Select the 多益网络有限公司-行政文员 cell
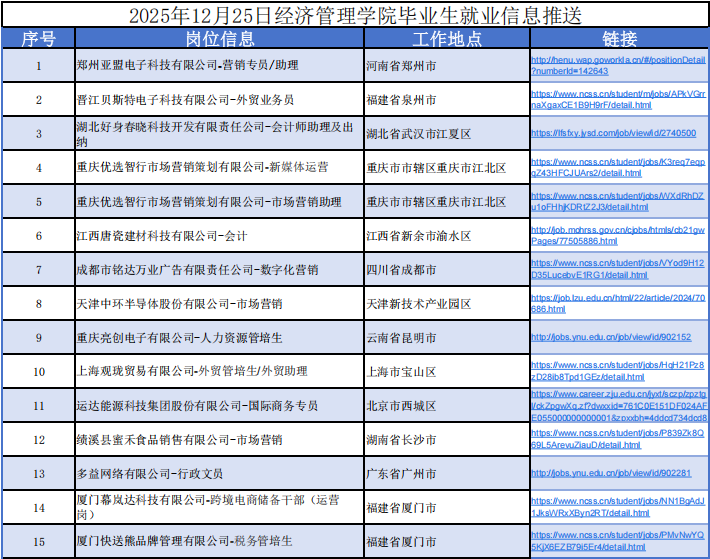Image resolution: width=710 pixels, height=559 pixels. point(150,474)
